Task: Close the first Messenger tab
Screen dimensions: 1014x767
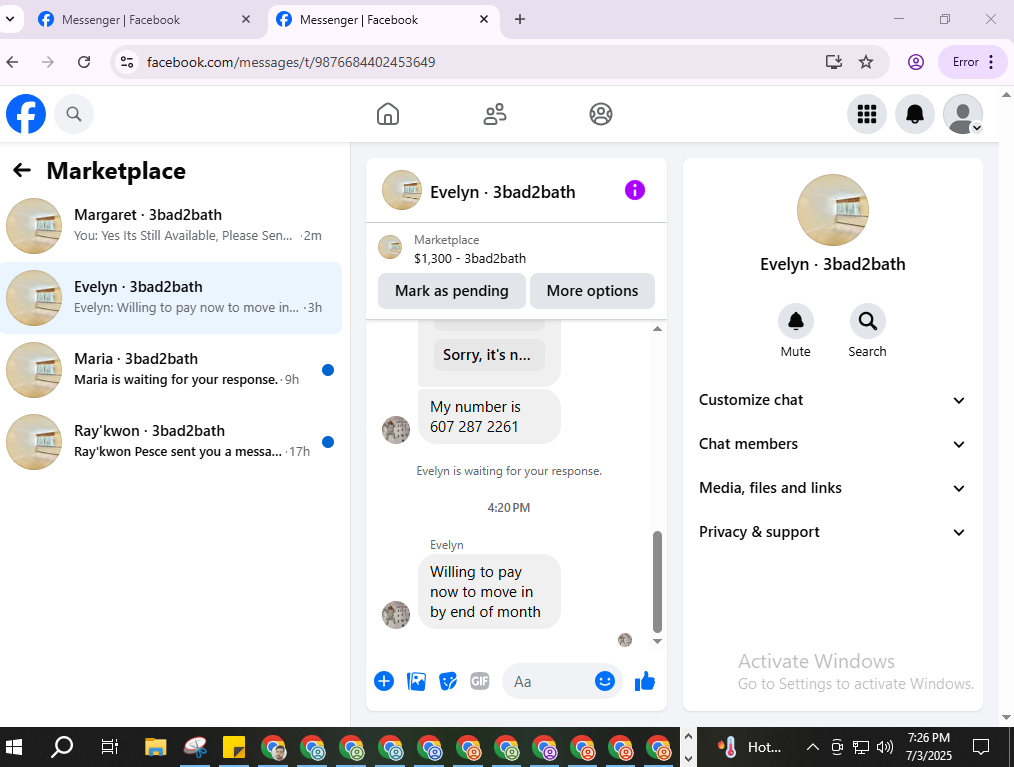Action: [246, 19]
